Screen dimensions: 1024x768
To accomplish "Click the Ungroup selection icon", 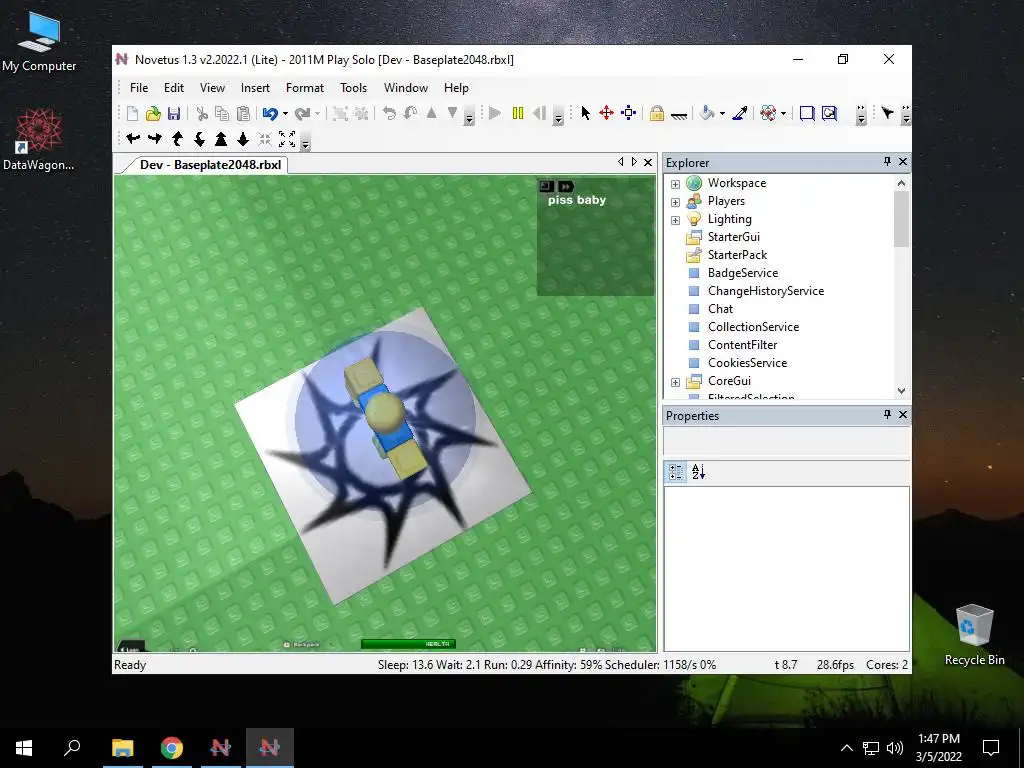I will (361, 114).
